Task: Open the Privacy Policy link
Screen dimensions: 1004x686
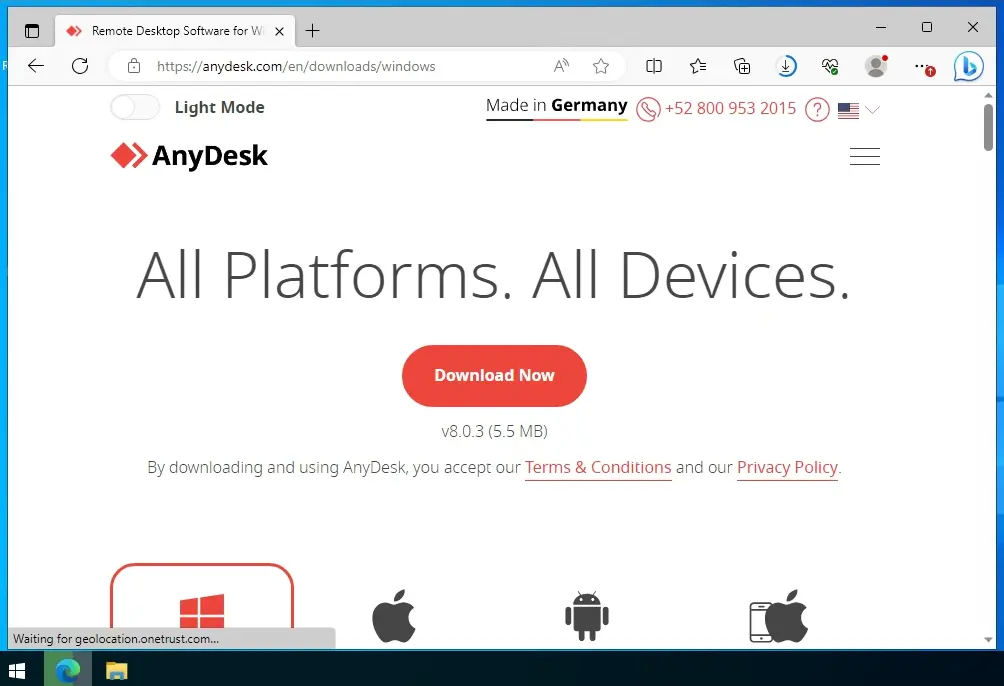Action: click(787, 468)
